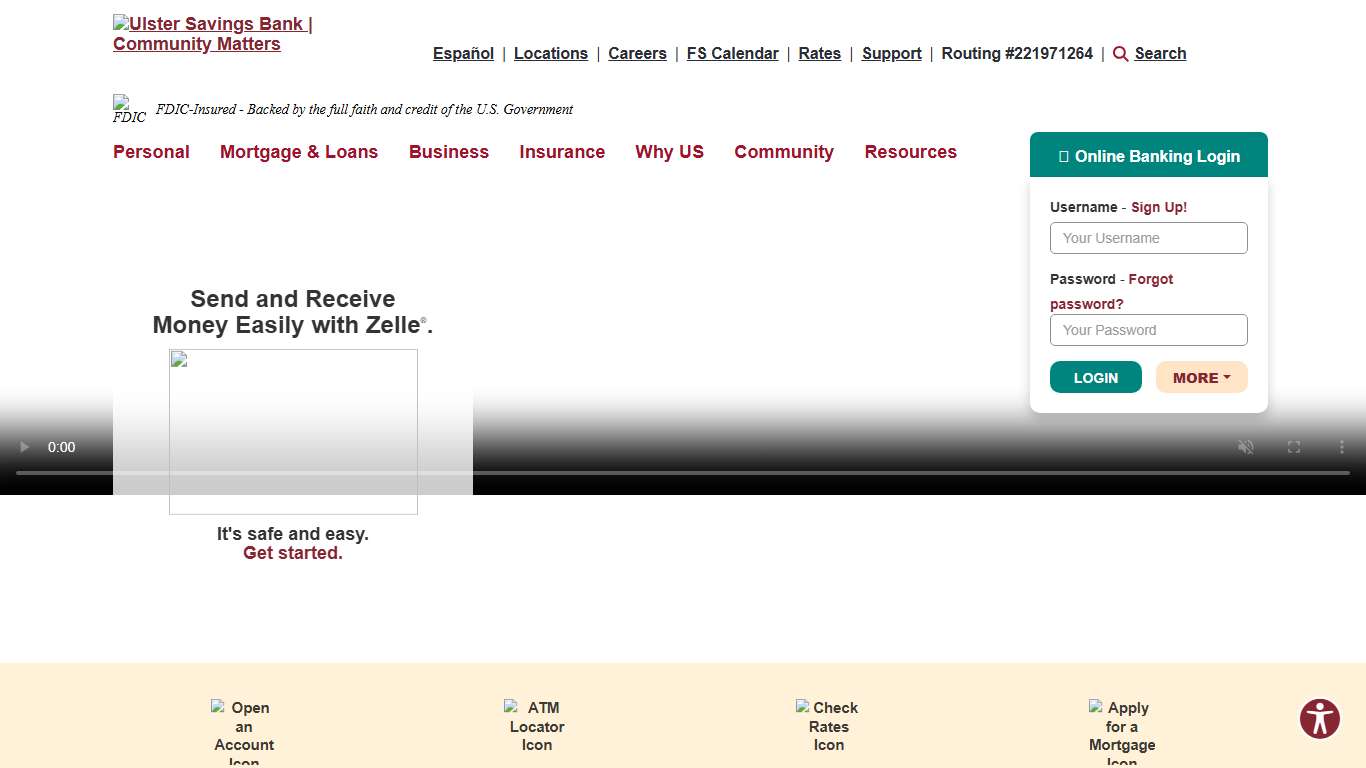Viewport: 1366px width, 768px height.
Task: Select the Community menu item
Action: click(784, 152)
